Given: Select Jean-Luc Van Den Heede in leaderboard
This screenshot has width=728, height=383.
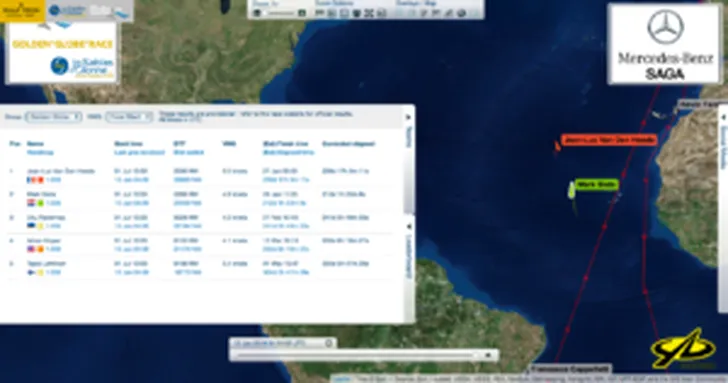Looking at the screenshot, I should 61,171.
